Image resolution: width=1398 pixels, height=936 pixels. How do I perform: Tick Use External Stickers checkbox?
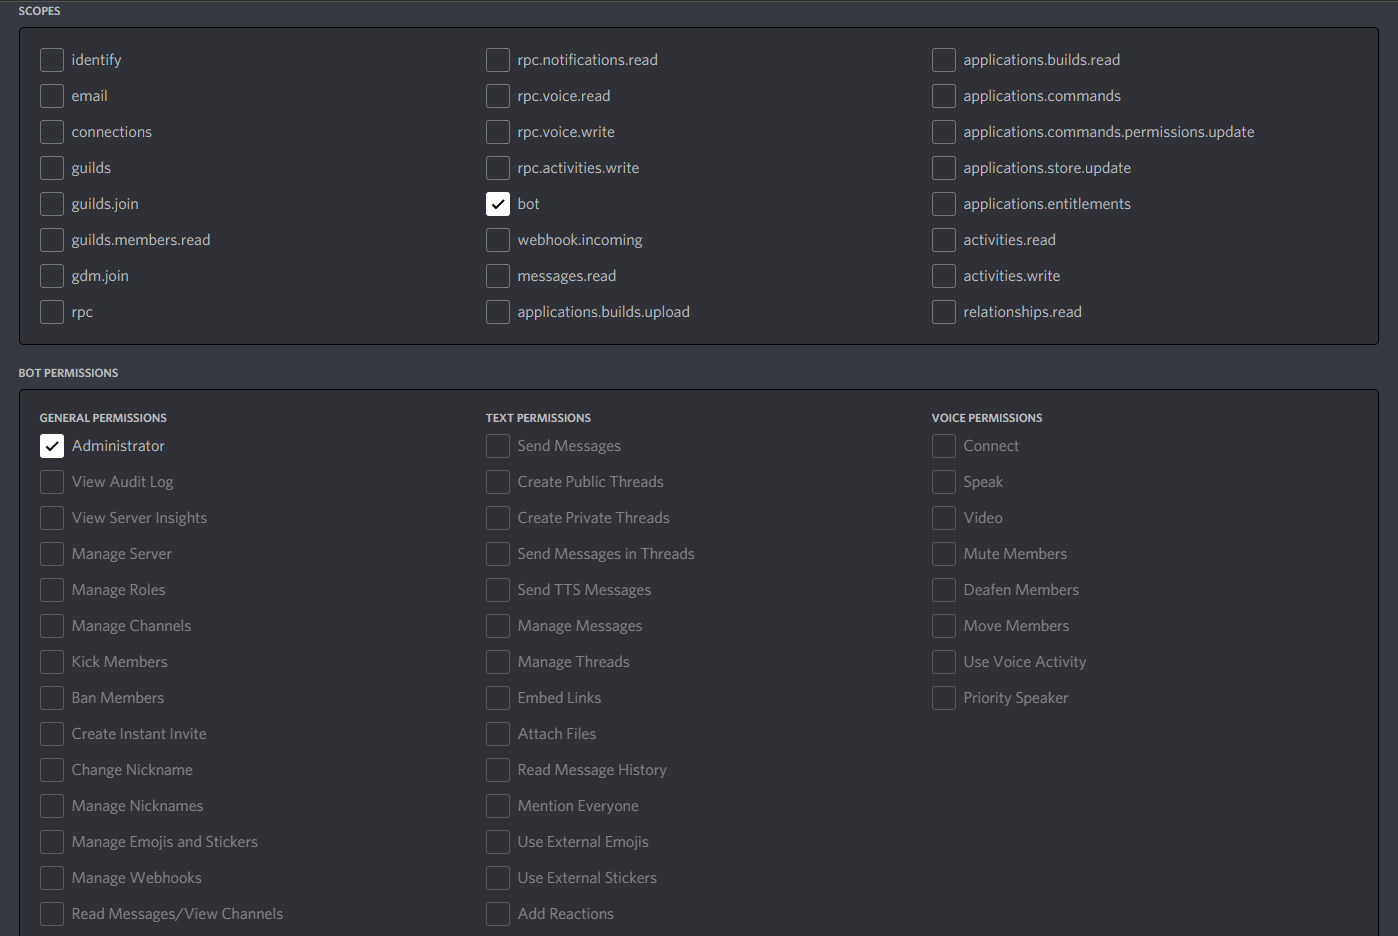pyautogui.click(x=498, y=878)
